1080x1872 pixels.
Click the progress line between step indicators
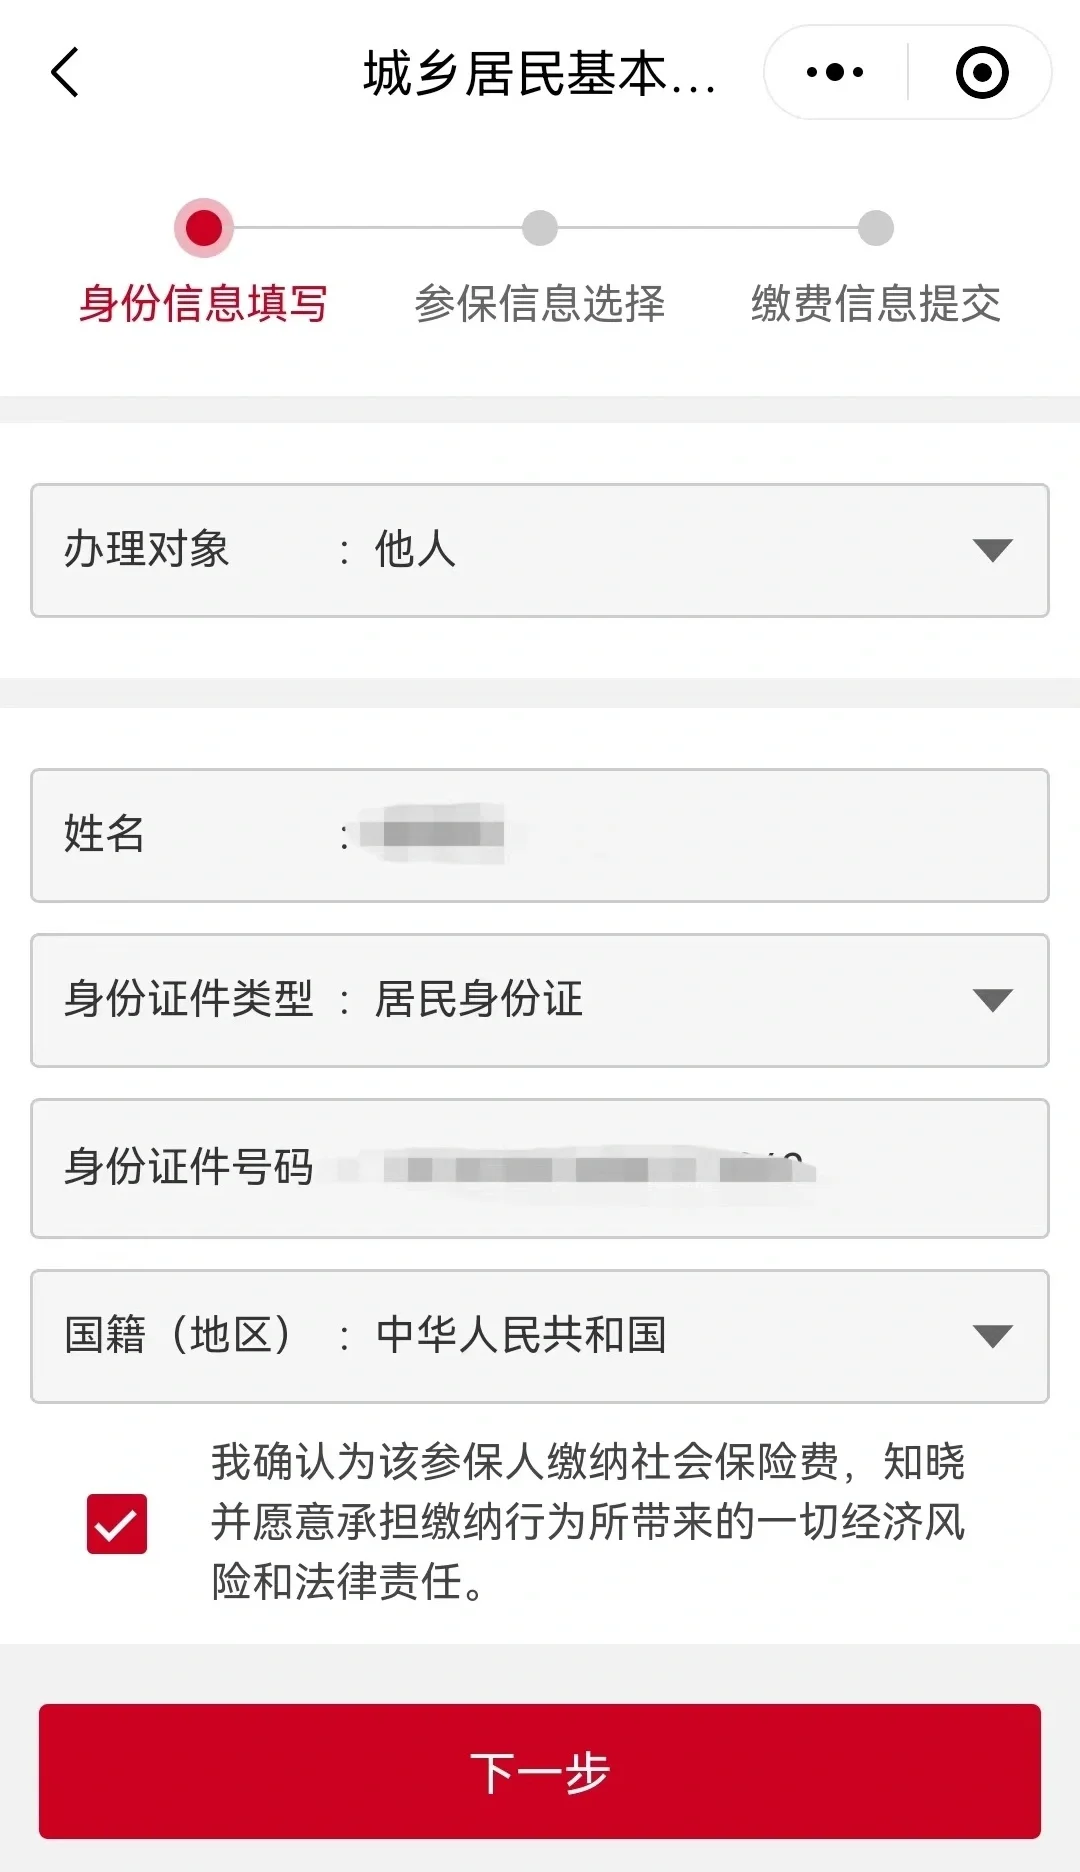coord(370,228)
